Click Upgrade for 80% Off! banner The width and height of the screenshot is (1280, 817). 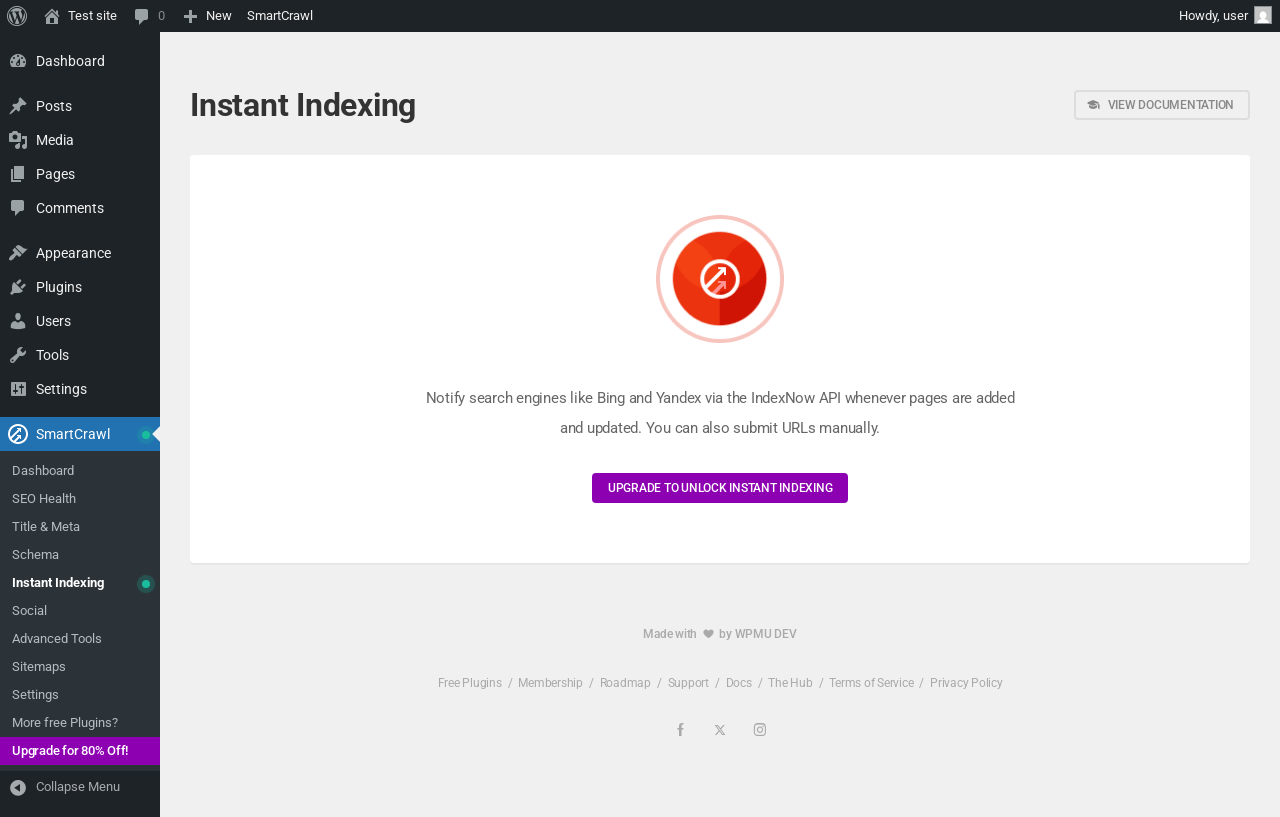coord(80,751)
